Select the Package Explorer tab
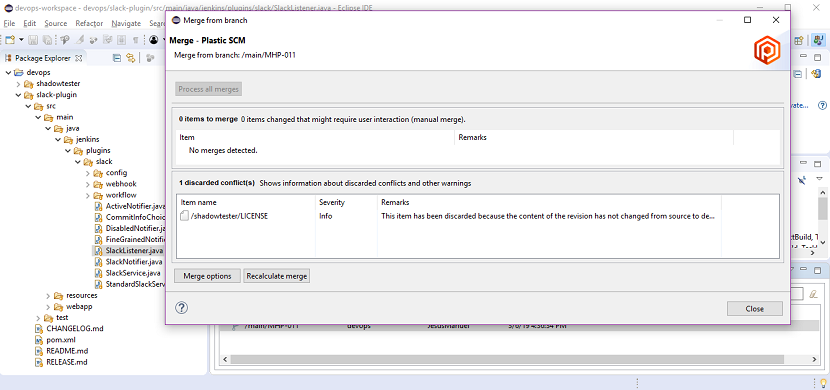 [x=42, y=58]
